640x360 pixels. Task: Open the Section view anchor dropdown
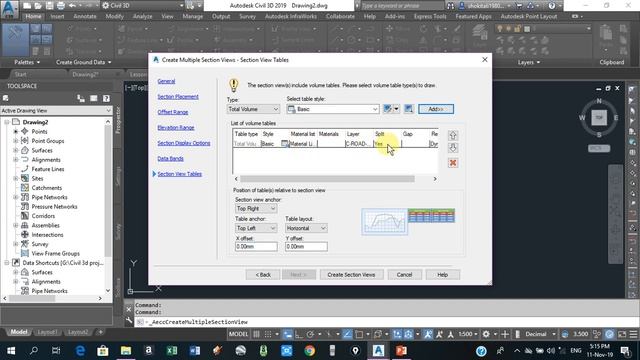(256, 209)
